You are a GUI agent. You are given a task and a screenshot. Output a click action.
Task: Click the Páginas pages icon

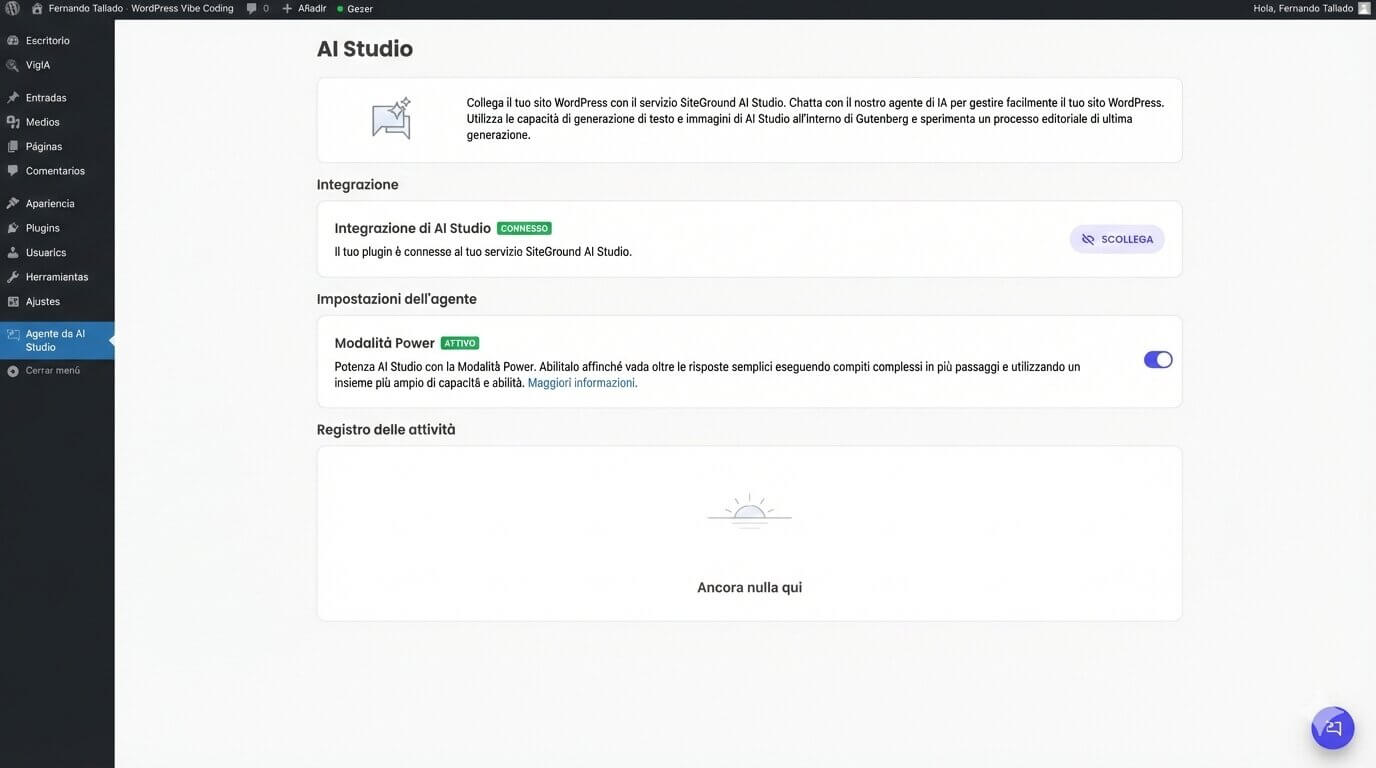click(x=14, y=145)
